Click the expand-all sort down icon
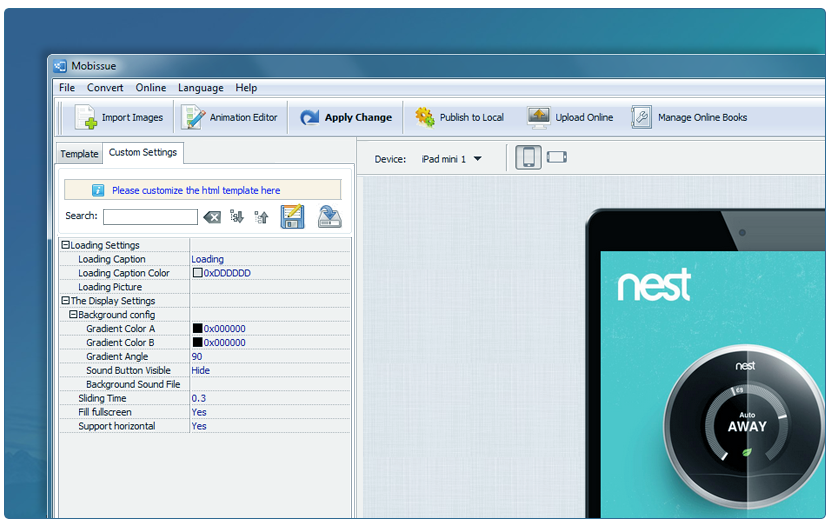Screen dimensions: 831x527 tap(236, 216)
